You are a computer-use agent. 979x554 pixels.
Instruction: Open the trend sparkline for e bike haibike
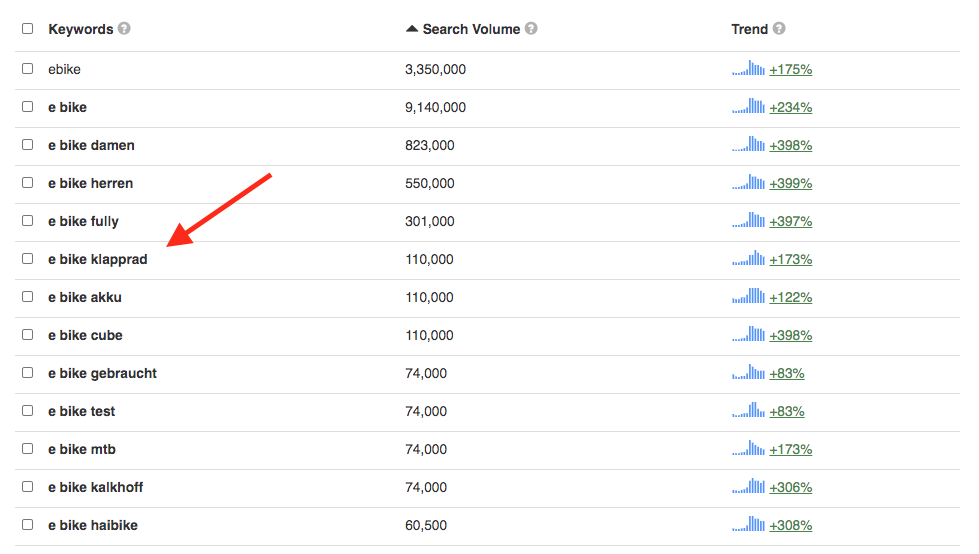point(748,525)
